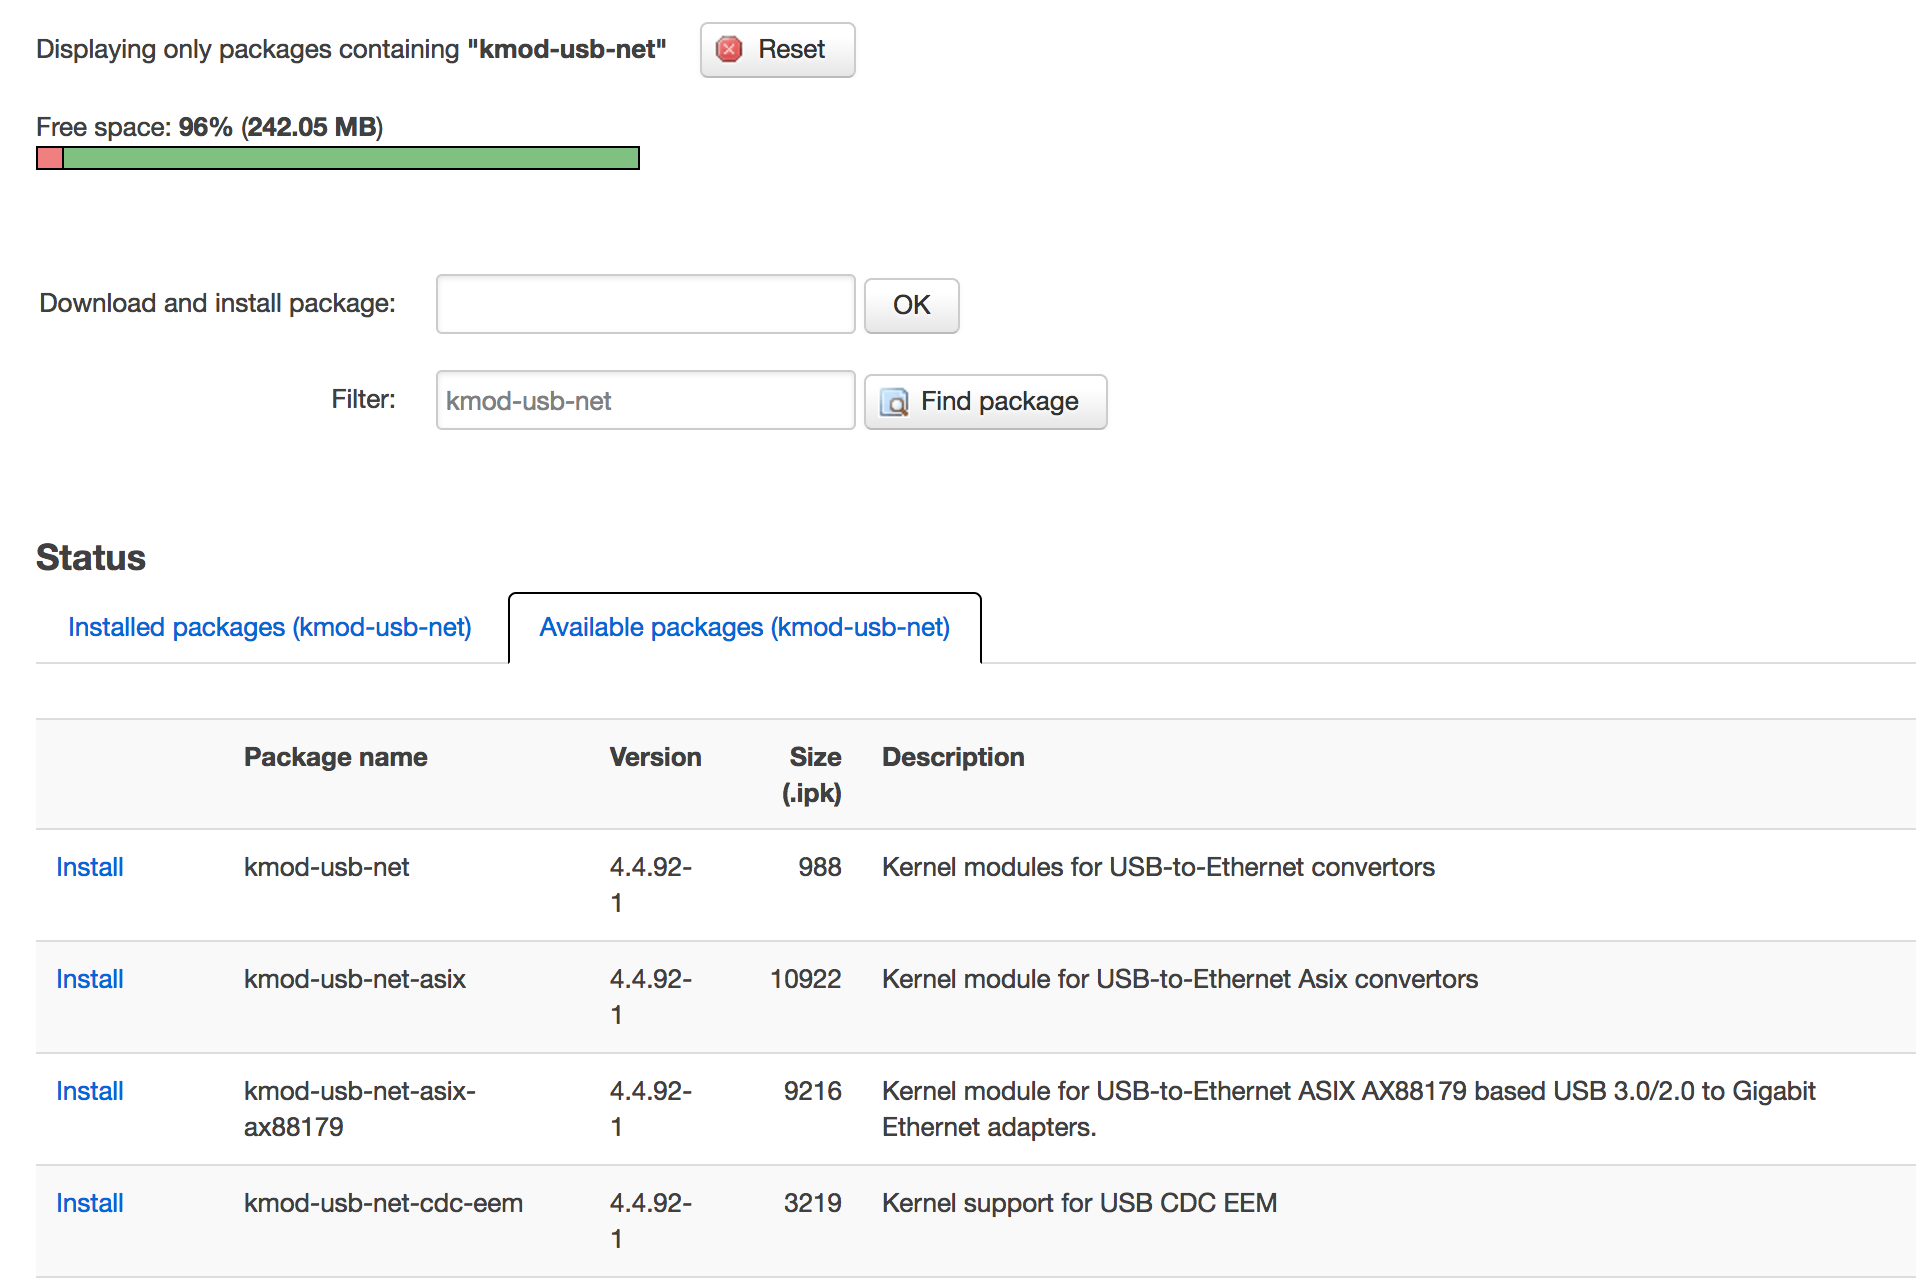Click the Package name column header
Screen dimensions: 1928x1278
click(335, 757)
